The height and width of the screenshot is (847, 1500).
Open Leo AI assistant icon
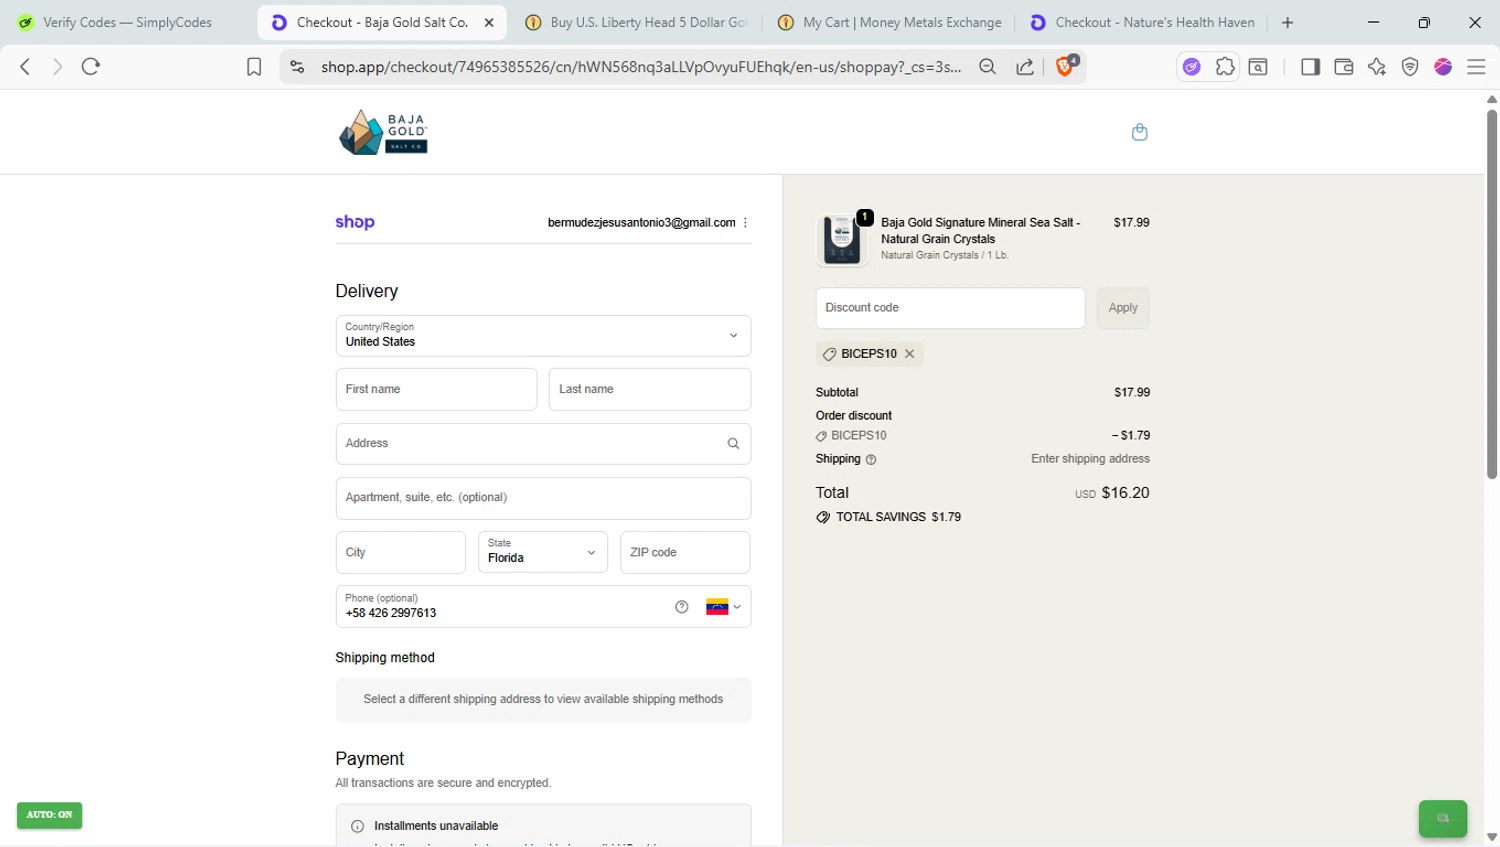(x=1377, y=67)
